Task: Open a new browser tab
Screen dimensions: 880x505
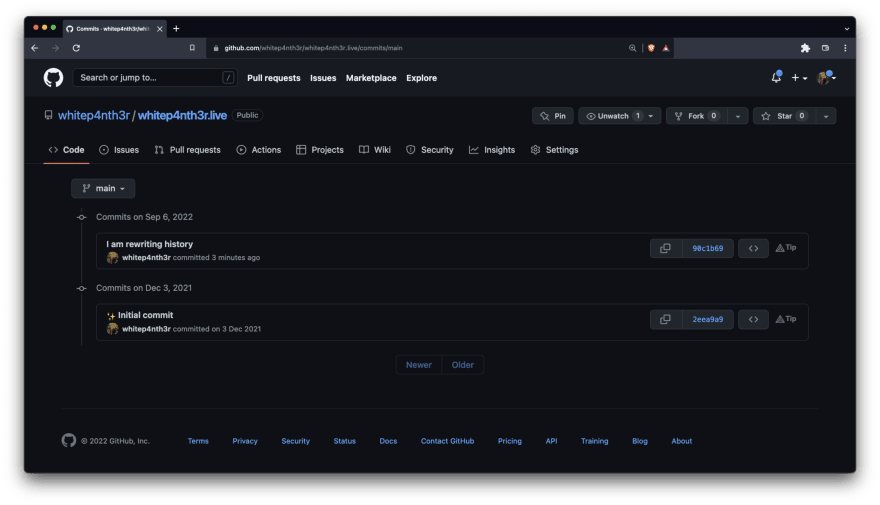Action: [x=176, y=29]
